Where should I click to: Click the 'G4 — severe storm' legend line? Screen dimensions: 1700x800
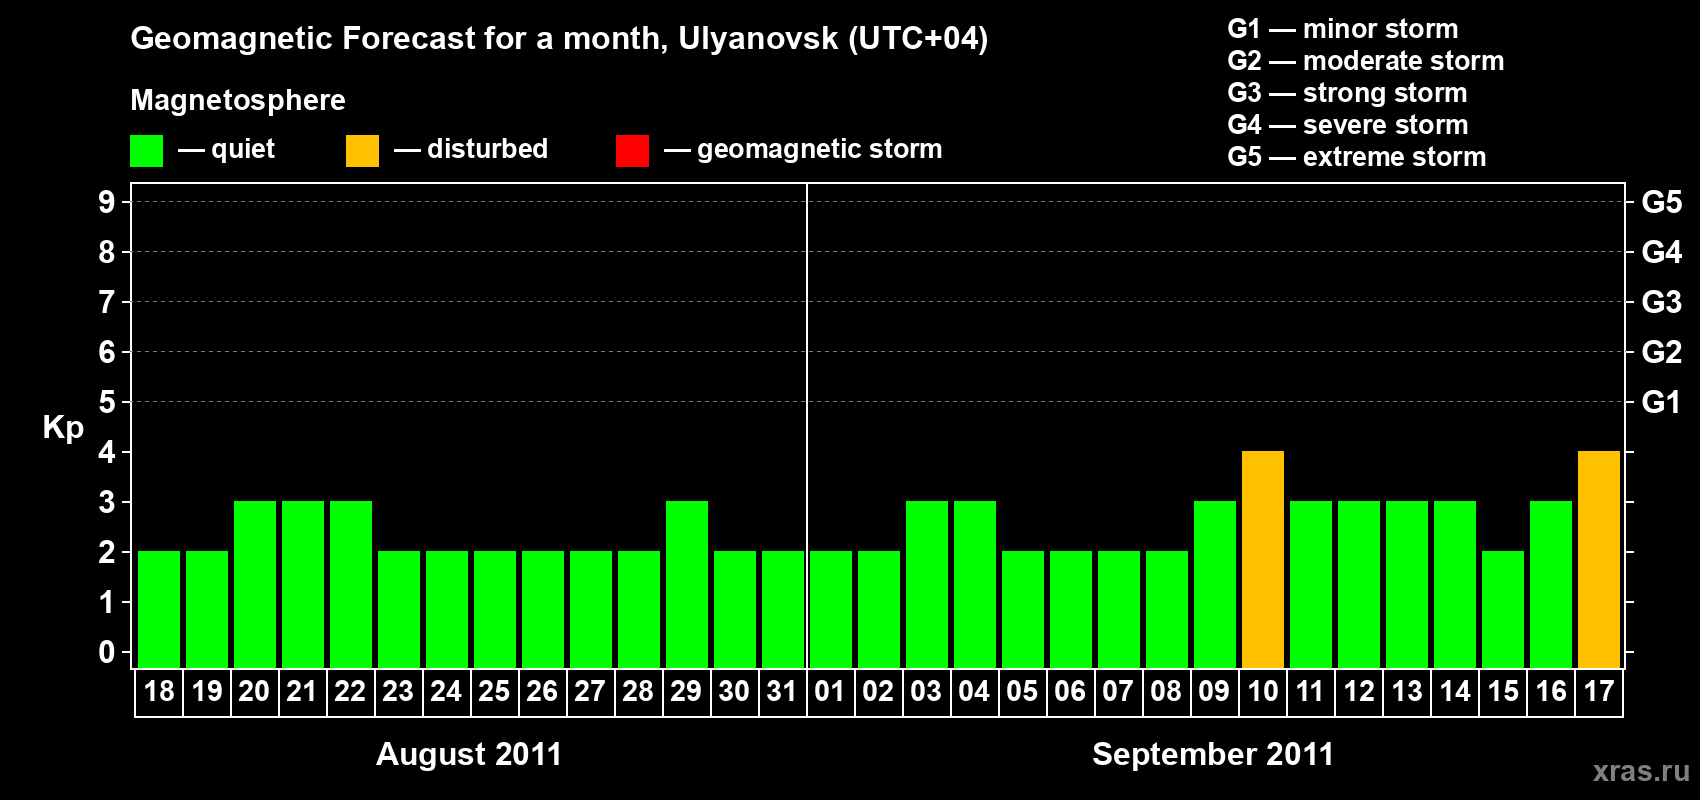click(1348, 125)
